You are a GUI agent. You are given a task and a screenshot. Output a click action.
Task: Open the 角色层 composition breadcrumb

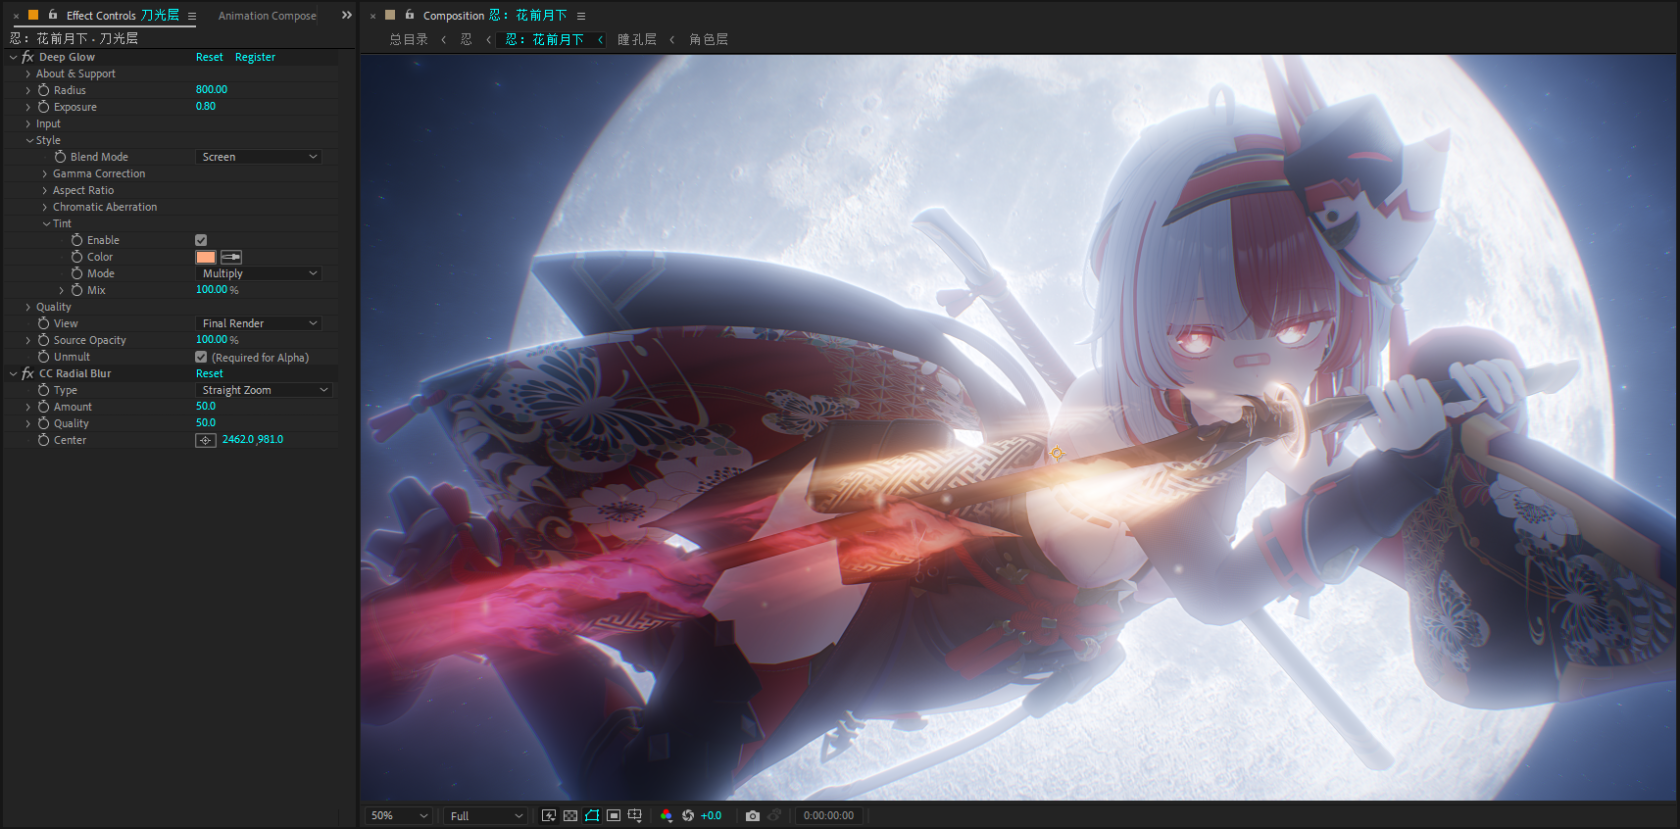click(708, 40)
